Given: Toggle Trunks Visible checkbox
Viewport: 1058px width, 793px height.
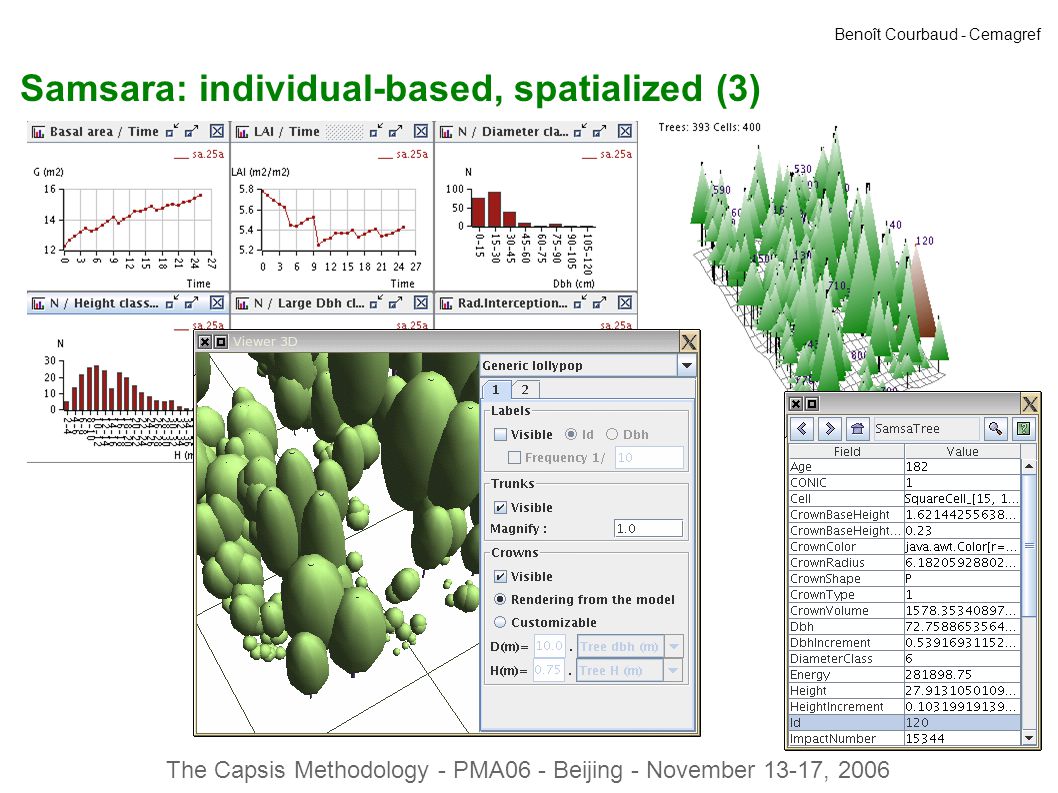Looking at the screenshot, I should [x=500, y=508].
